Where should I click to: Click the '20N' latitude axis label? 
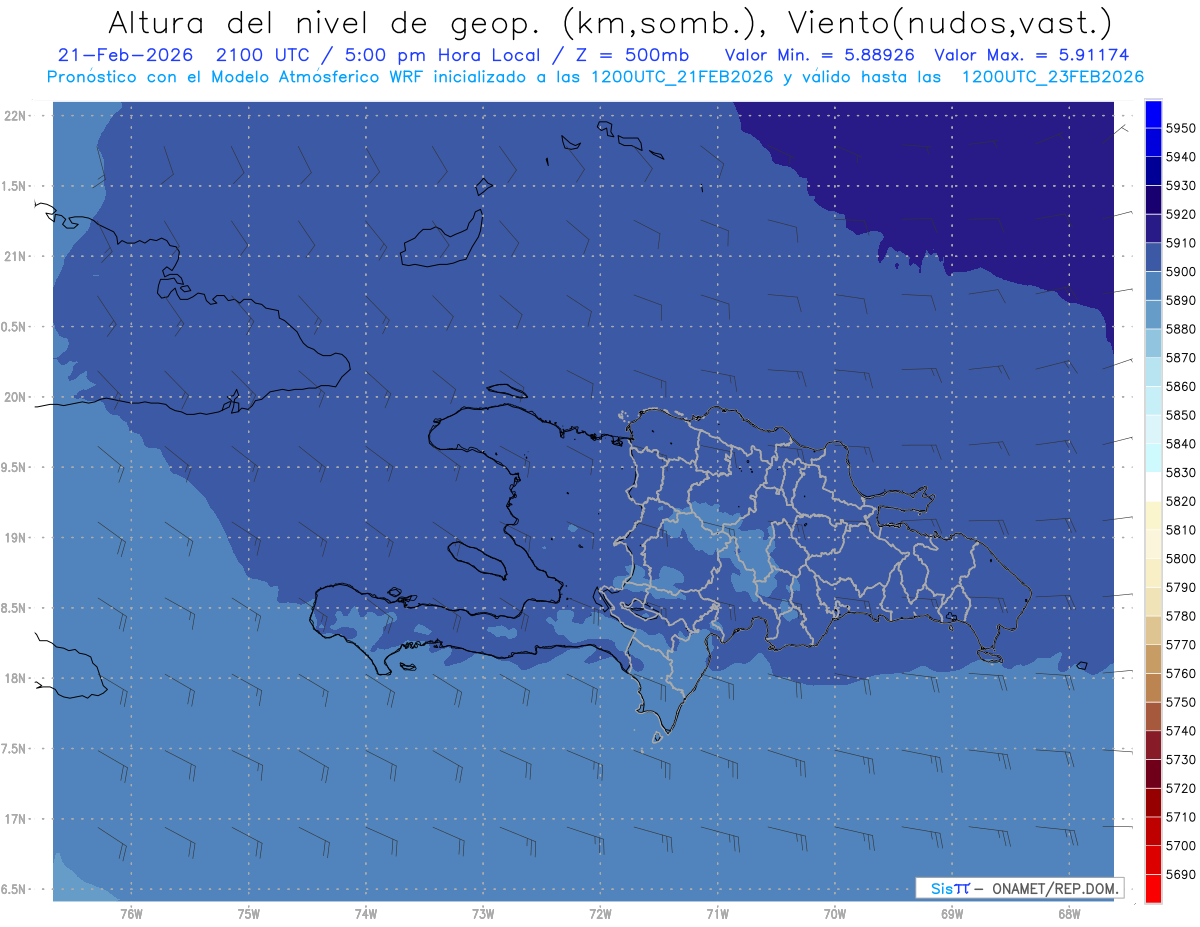[x=17, y=397]
